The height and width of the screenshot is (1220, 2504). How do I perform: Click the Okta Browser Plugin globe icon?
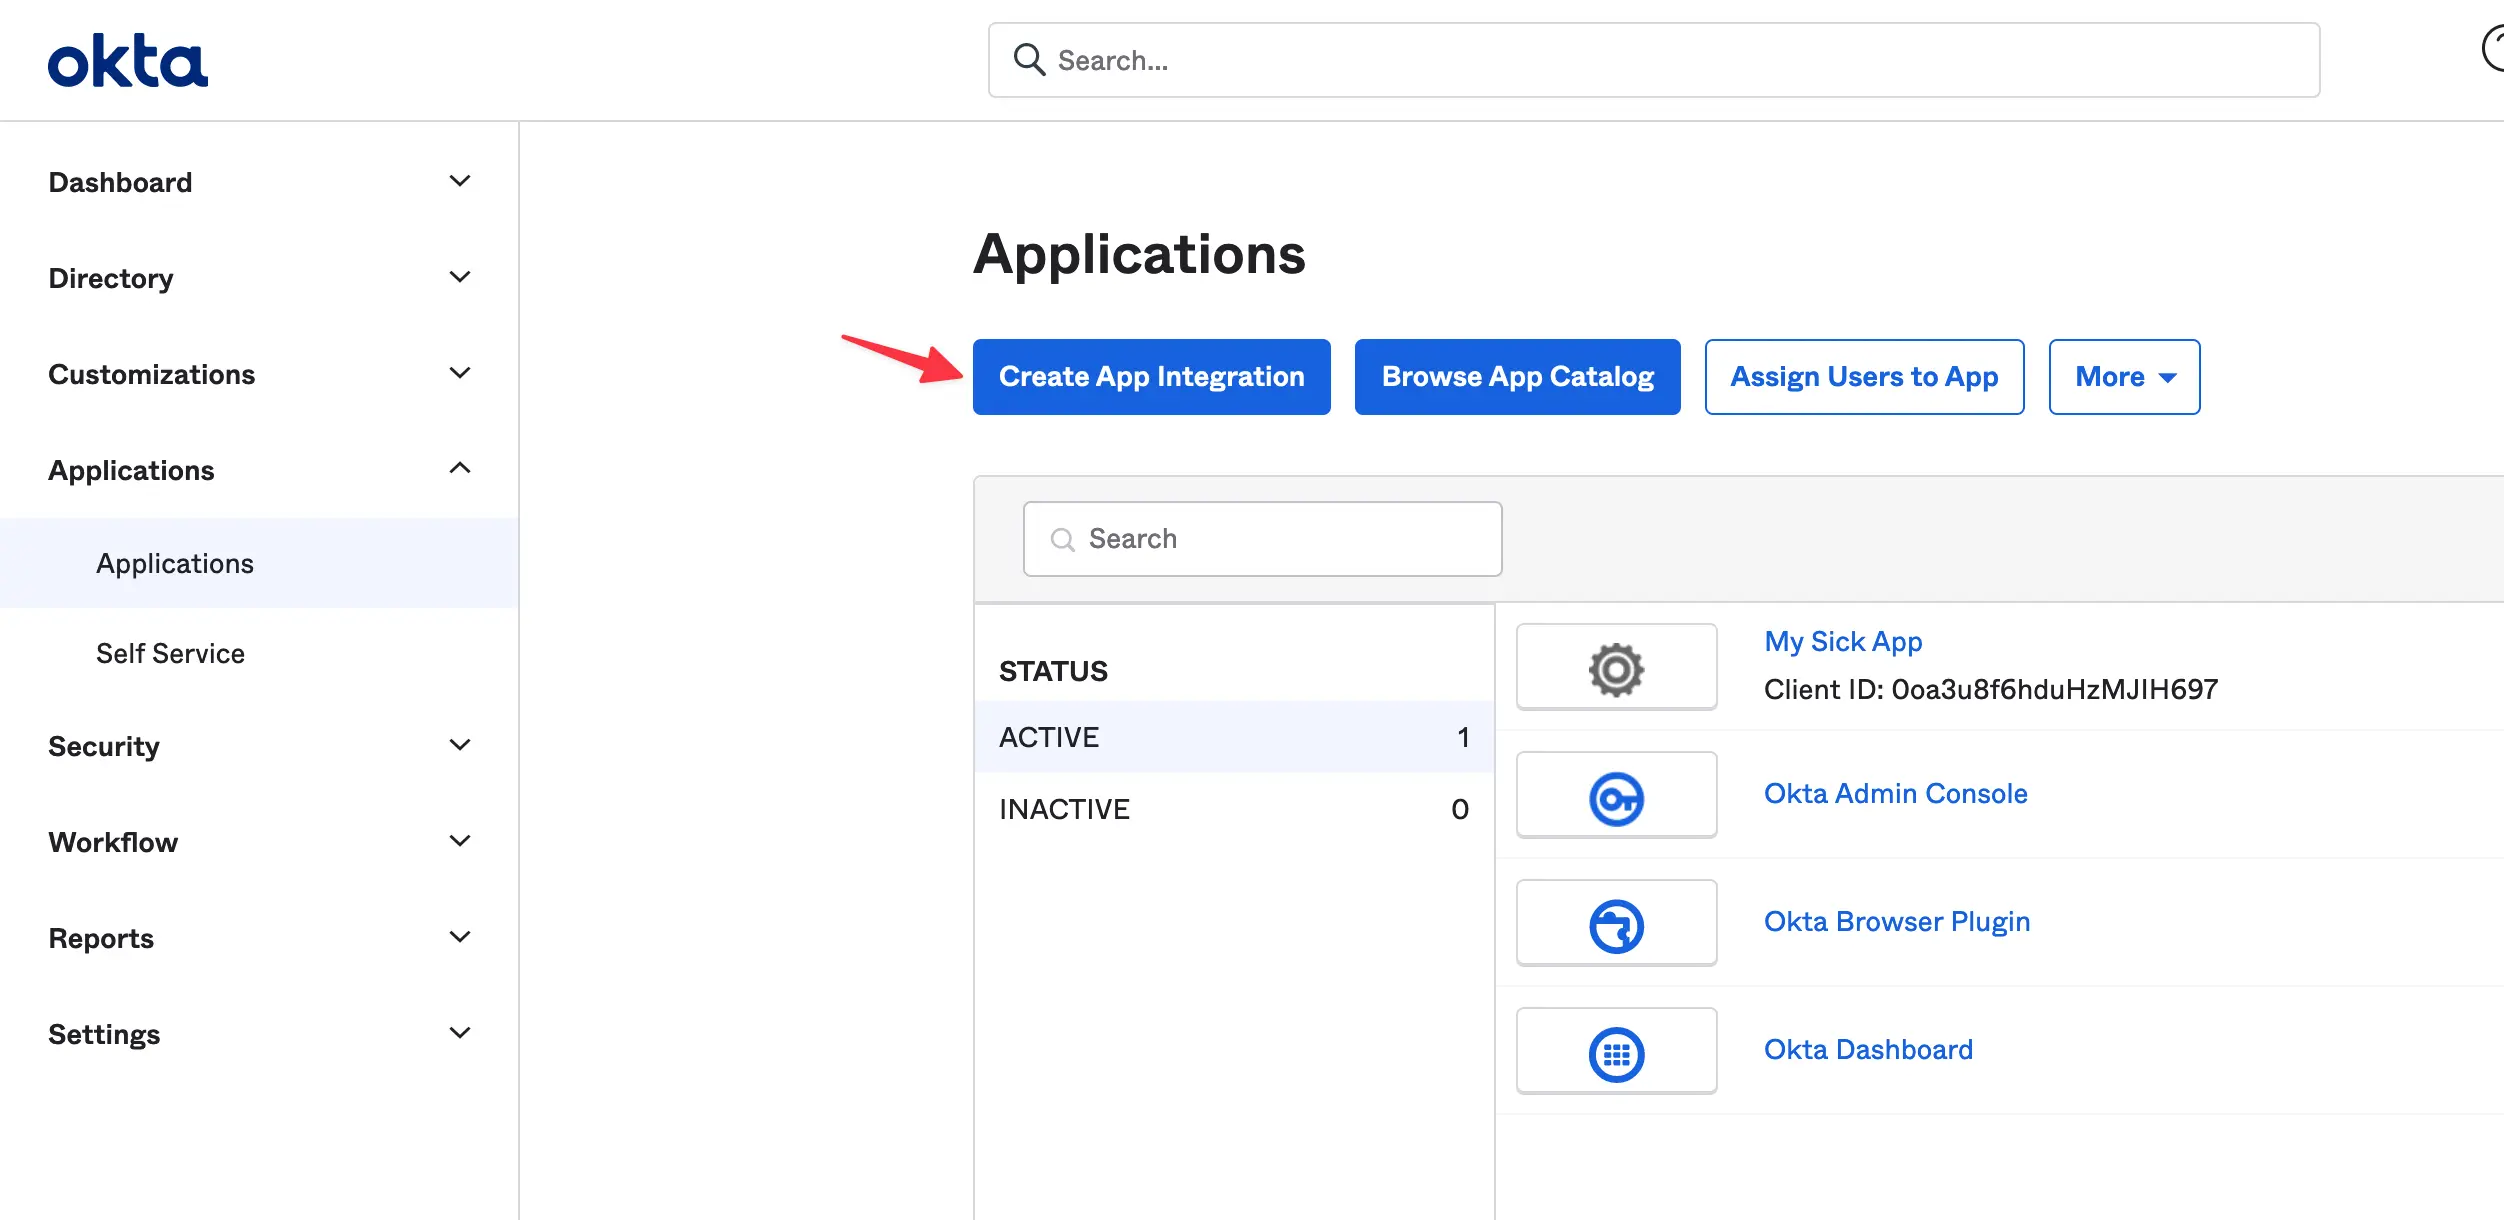click(1616, 922)
